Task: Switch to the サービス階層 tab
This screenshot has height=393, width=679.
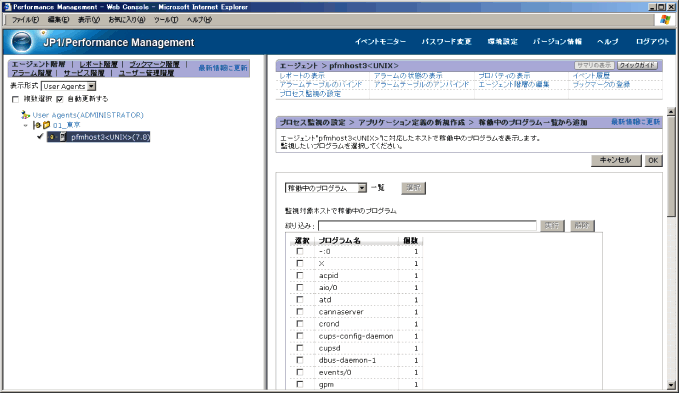Action: (84, 73)
